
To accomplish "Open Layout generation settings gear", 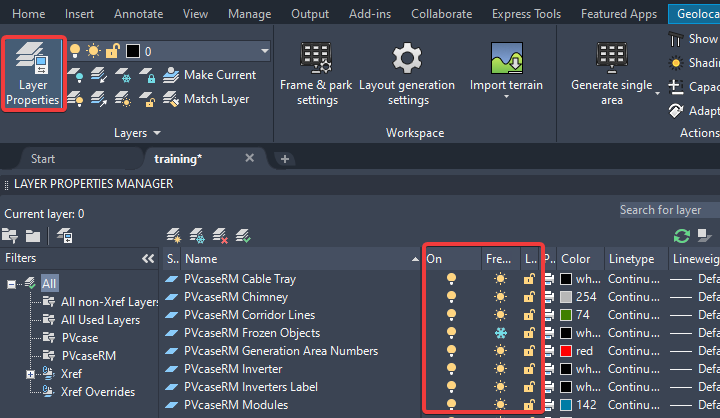I will tap(407, 58).
